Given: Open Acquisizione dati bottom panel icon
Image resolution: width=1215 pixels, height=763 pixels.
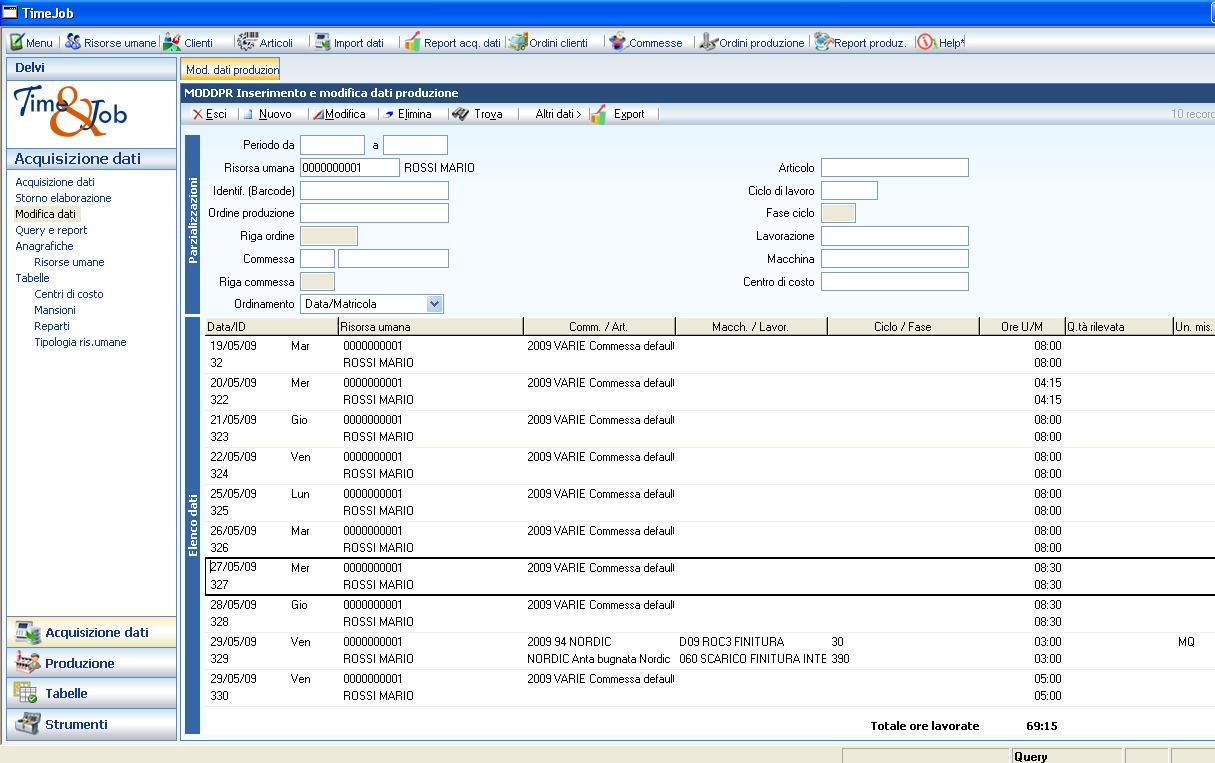Looking at the screenshot, I should [26, 632].
